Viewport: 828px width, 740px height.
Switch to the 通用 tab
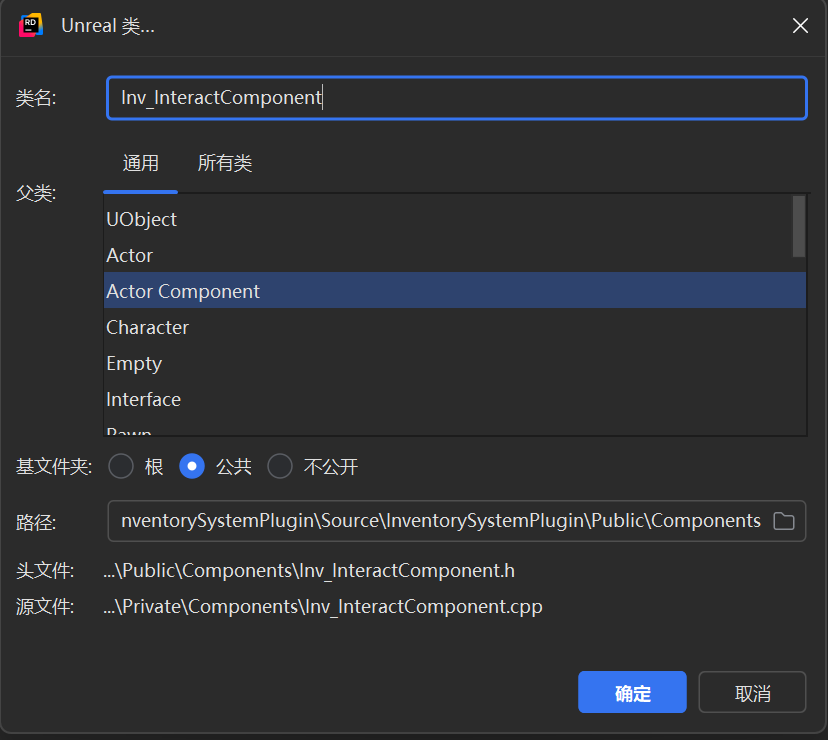click(140, 163)
